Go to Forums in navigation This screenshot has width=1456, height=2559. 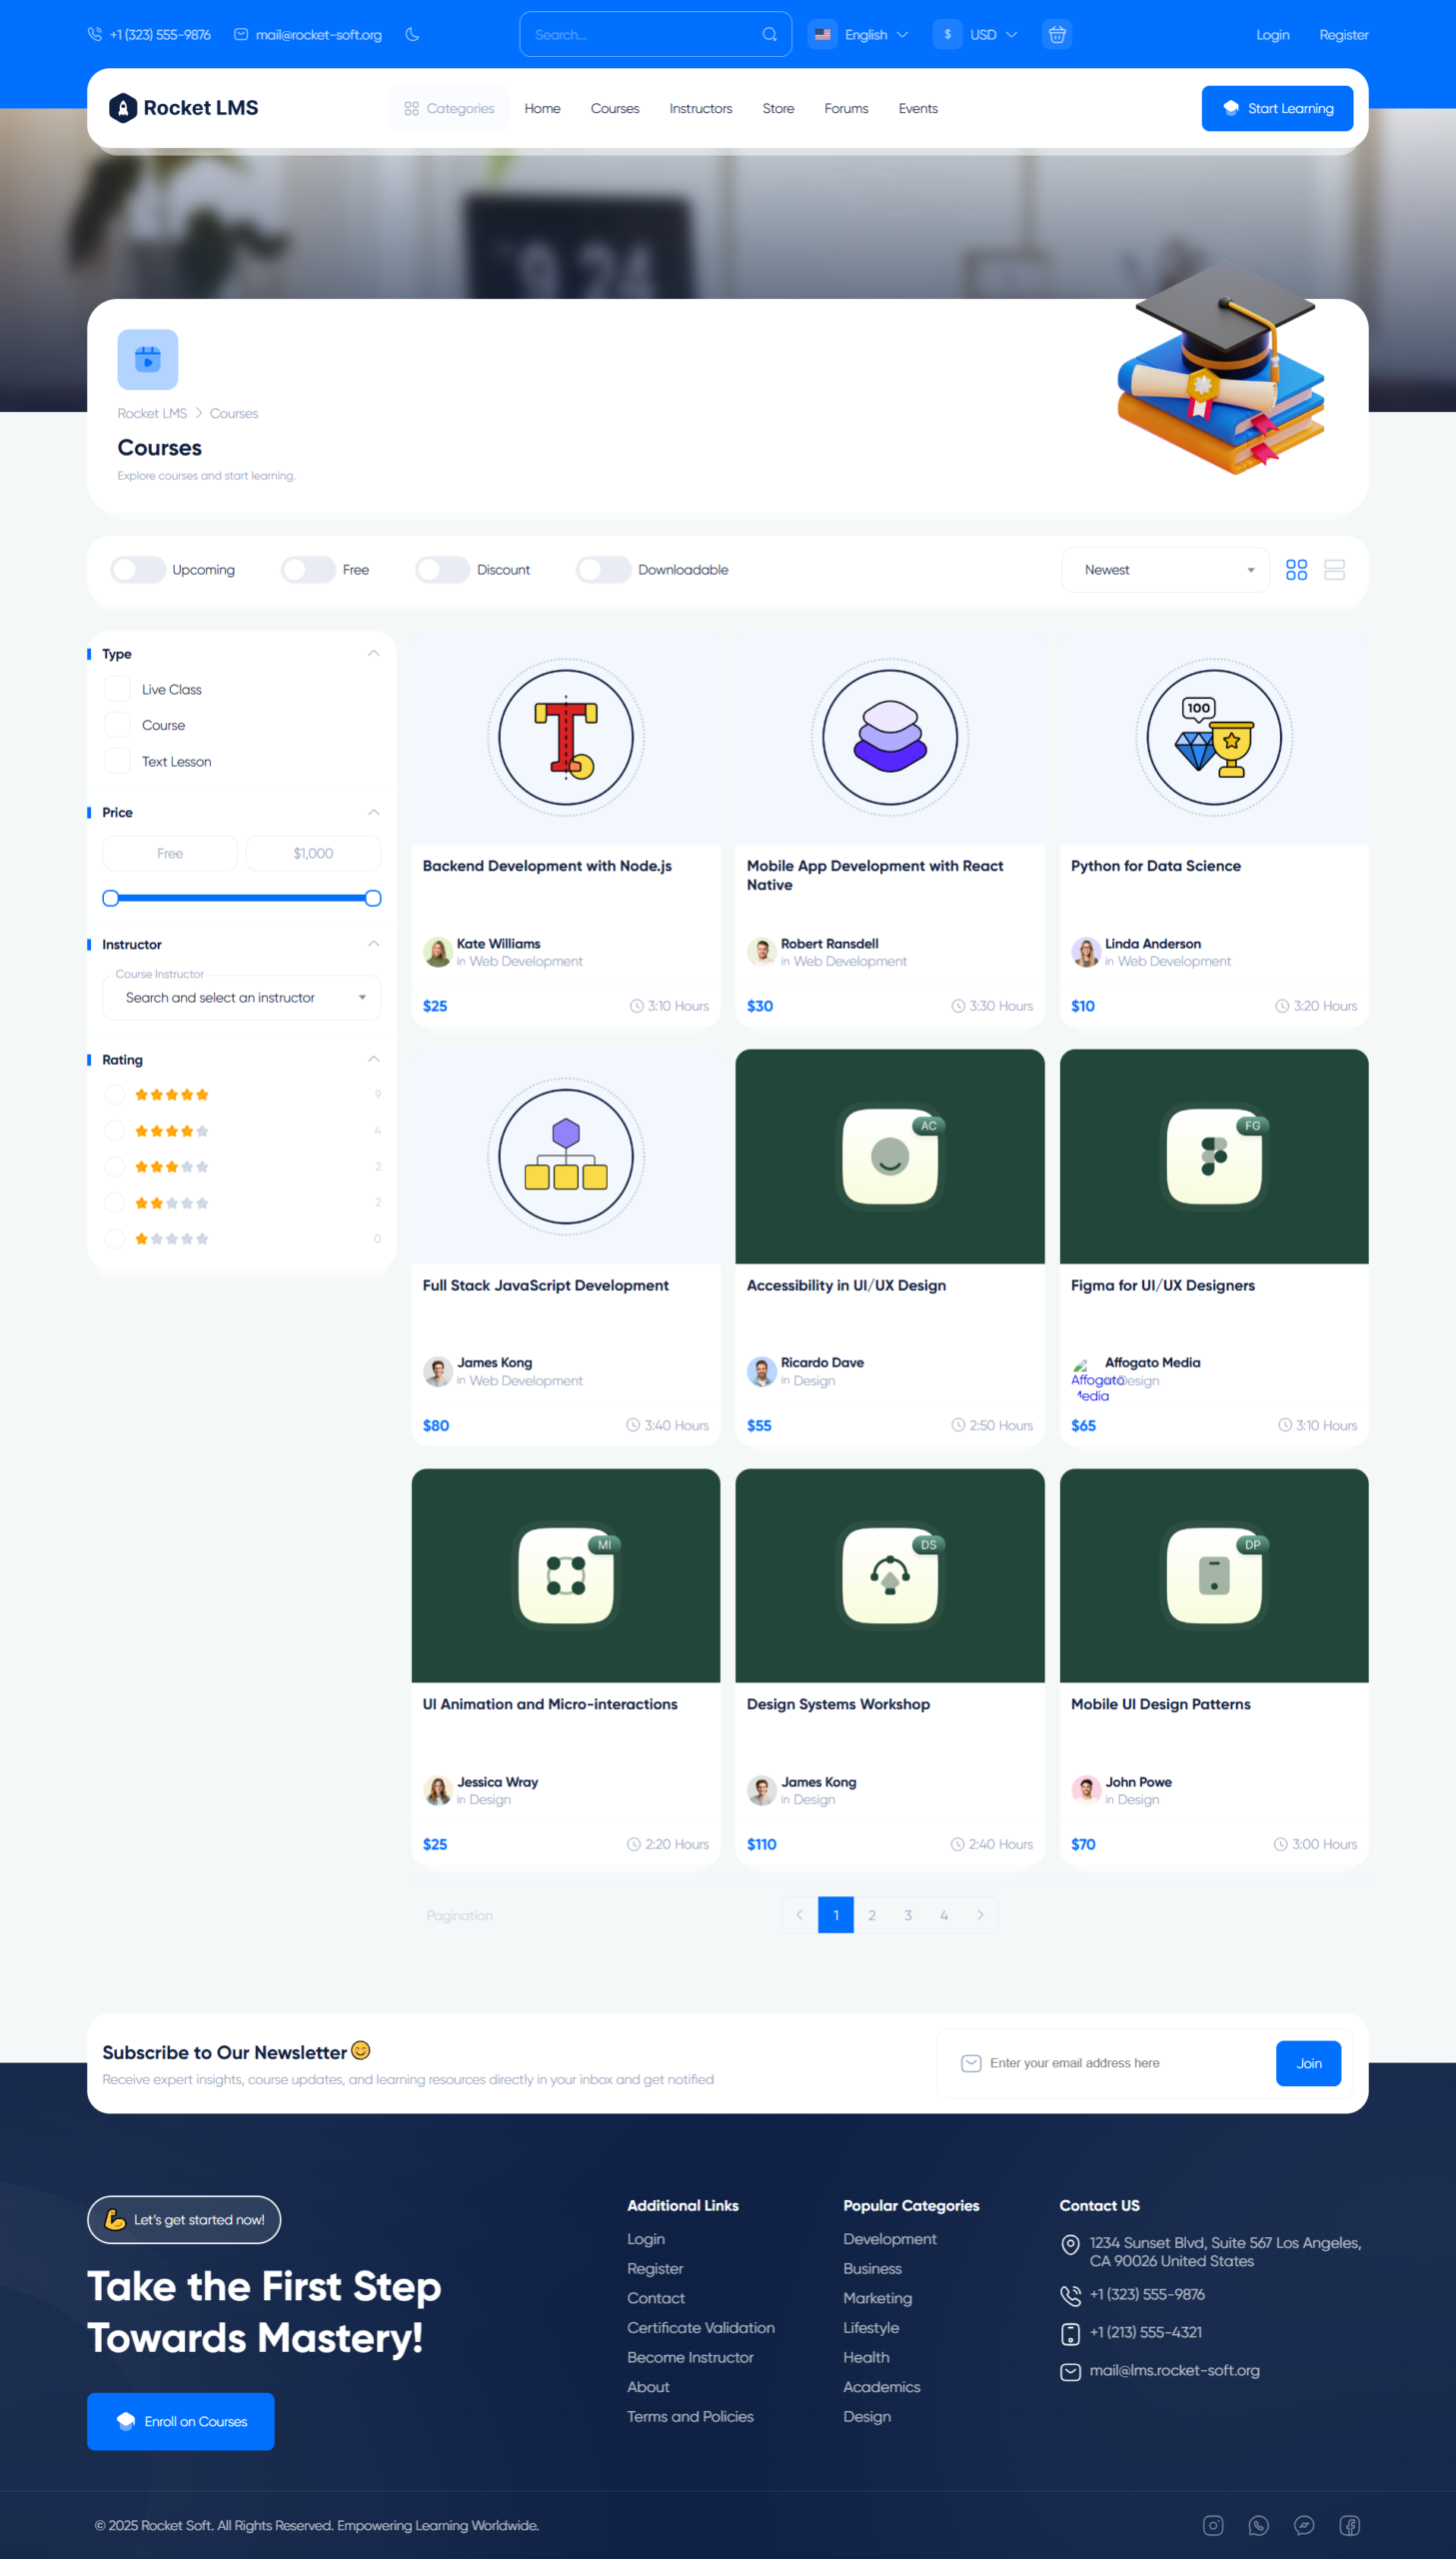pyautogui.click(x=845, y=108)
